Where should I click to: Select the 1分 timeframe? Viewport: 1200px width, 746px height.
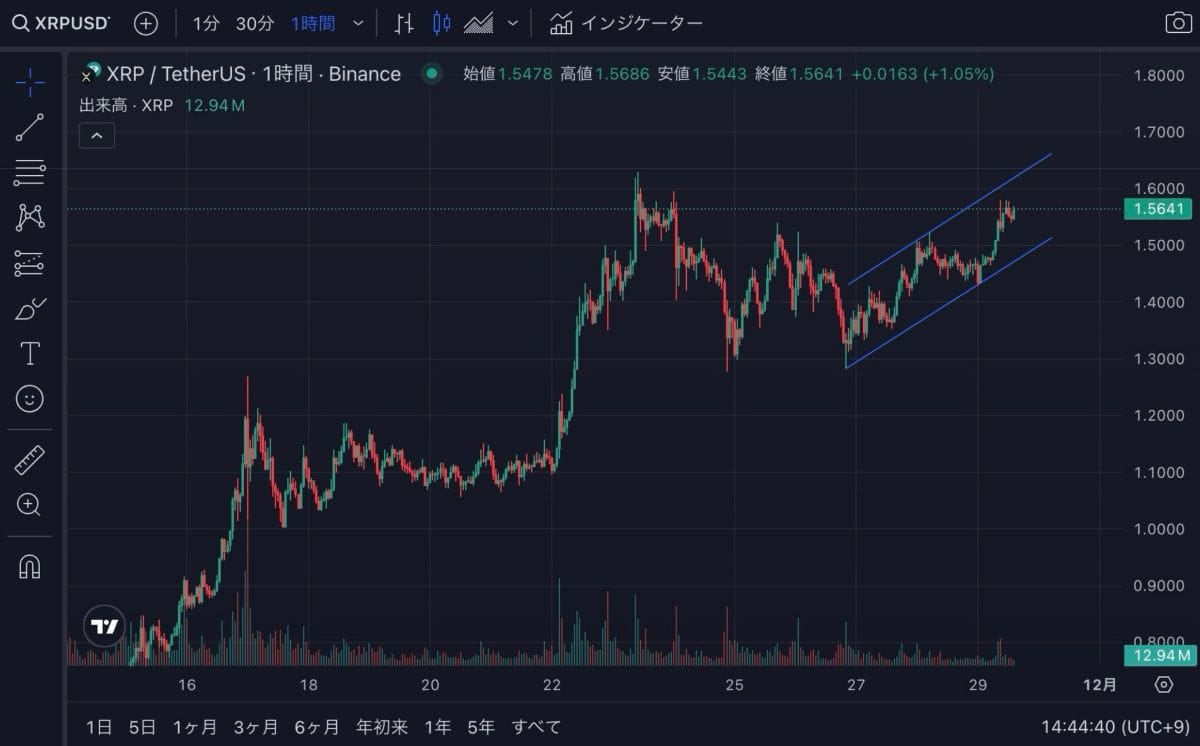click(x=205, y=23)
